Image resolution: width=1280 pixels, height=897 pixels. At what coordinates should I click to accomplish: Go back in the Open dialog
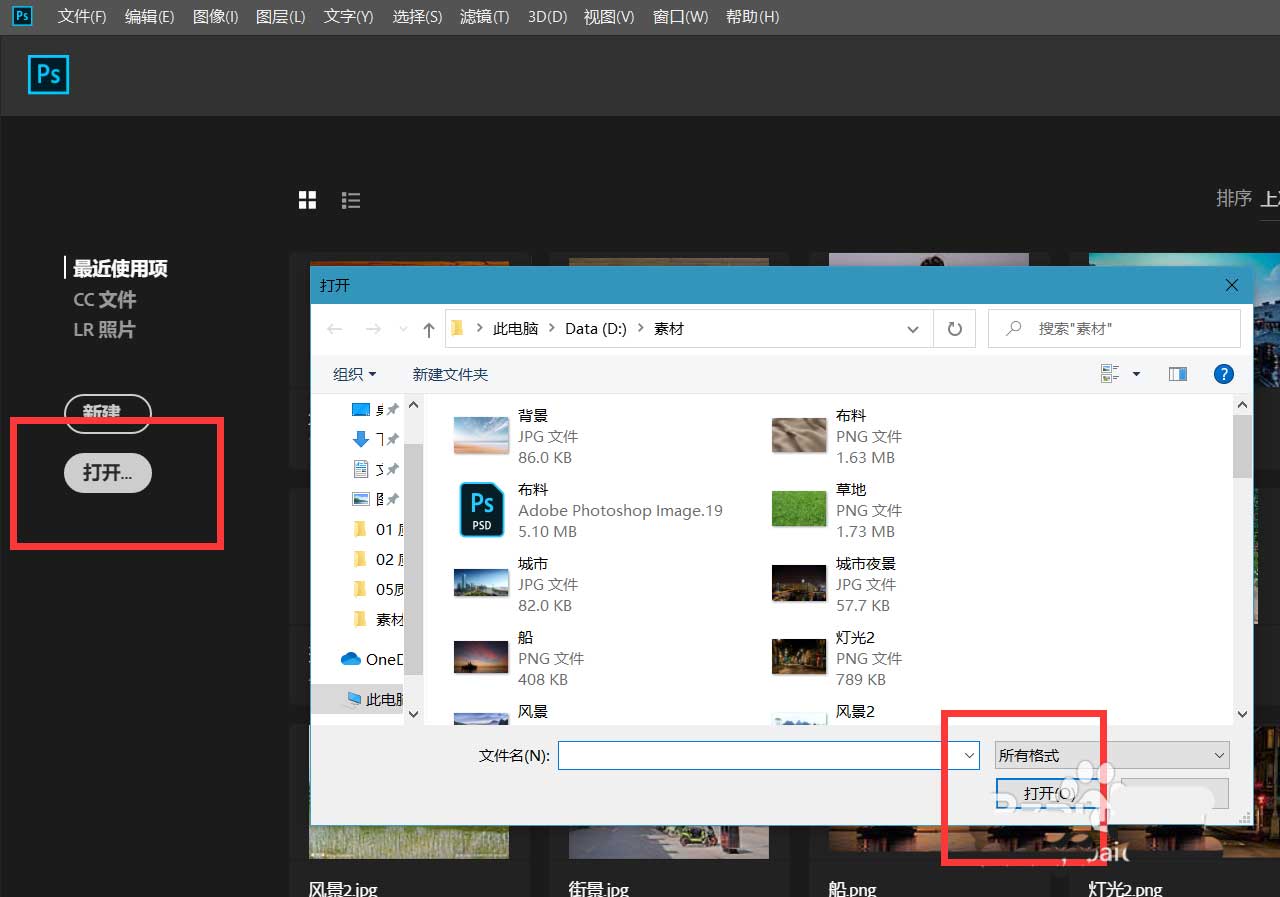point(335,329)
